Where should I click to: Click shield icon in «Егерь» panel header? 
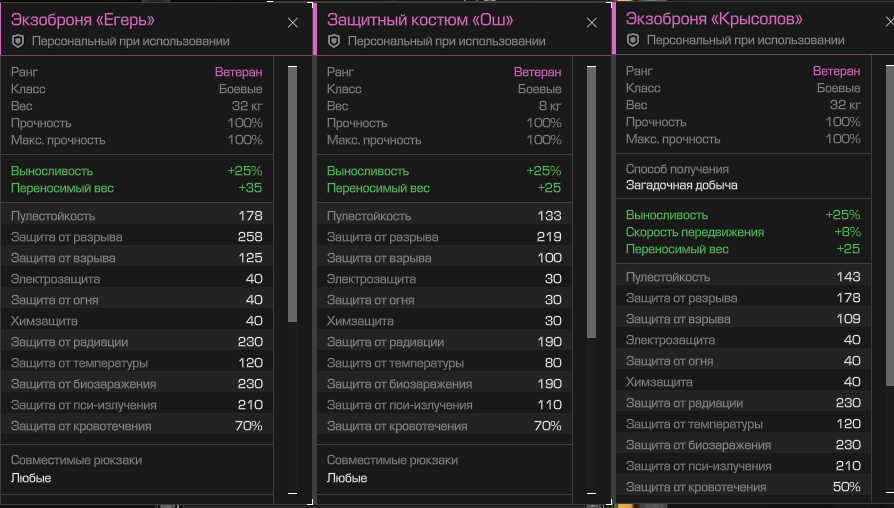(x=18, y=41)
